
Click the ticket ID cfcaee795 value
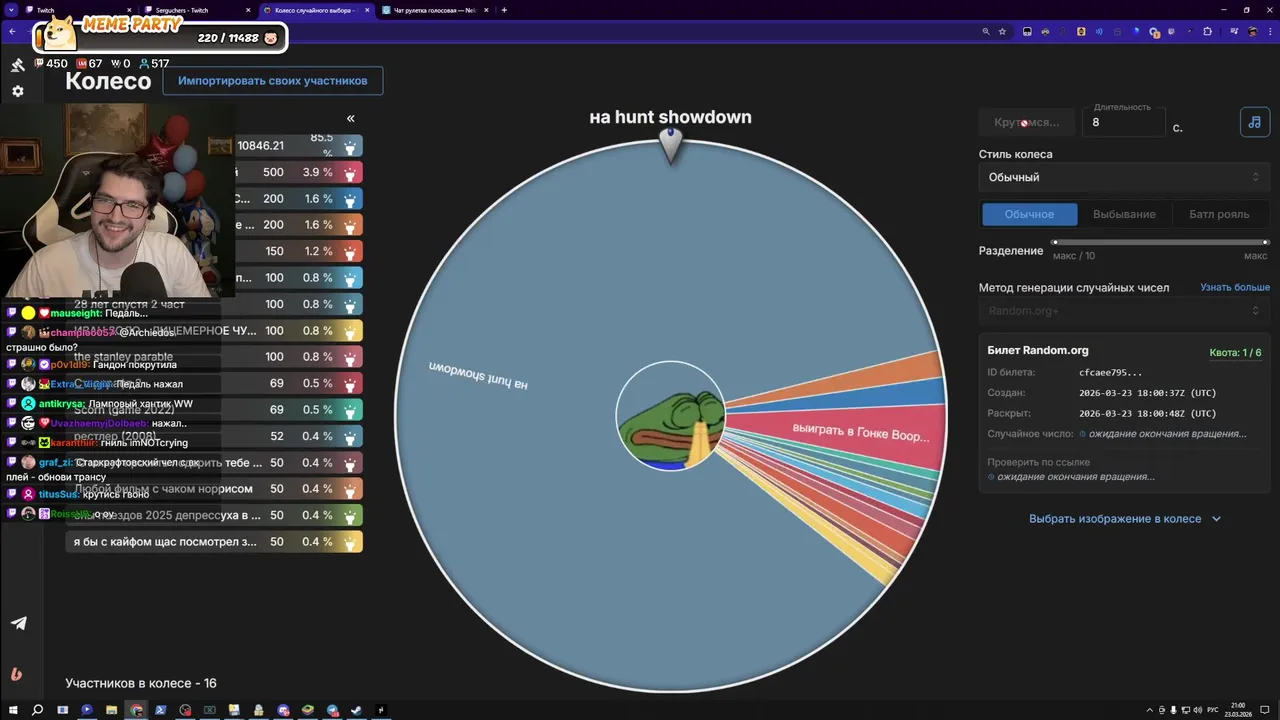pos(1111,373)
